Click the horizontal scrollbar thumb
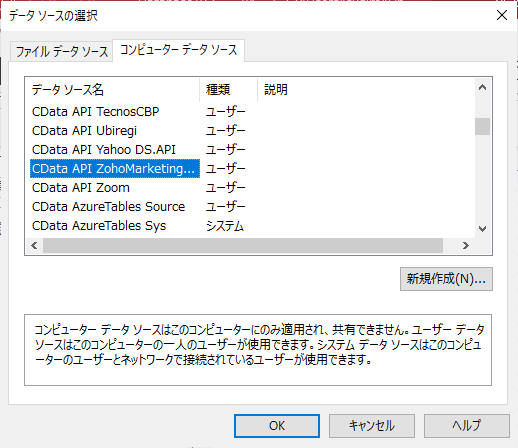The image size is (518, 448). (243, 246)
